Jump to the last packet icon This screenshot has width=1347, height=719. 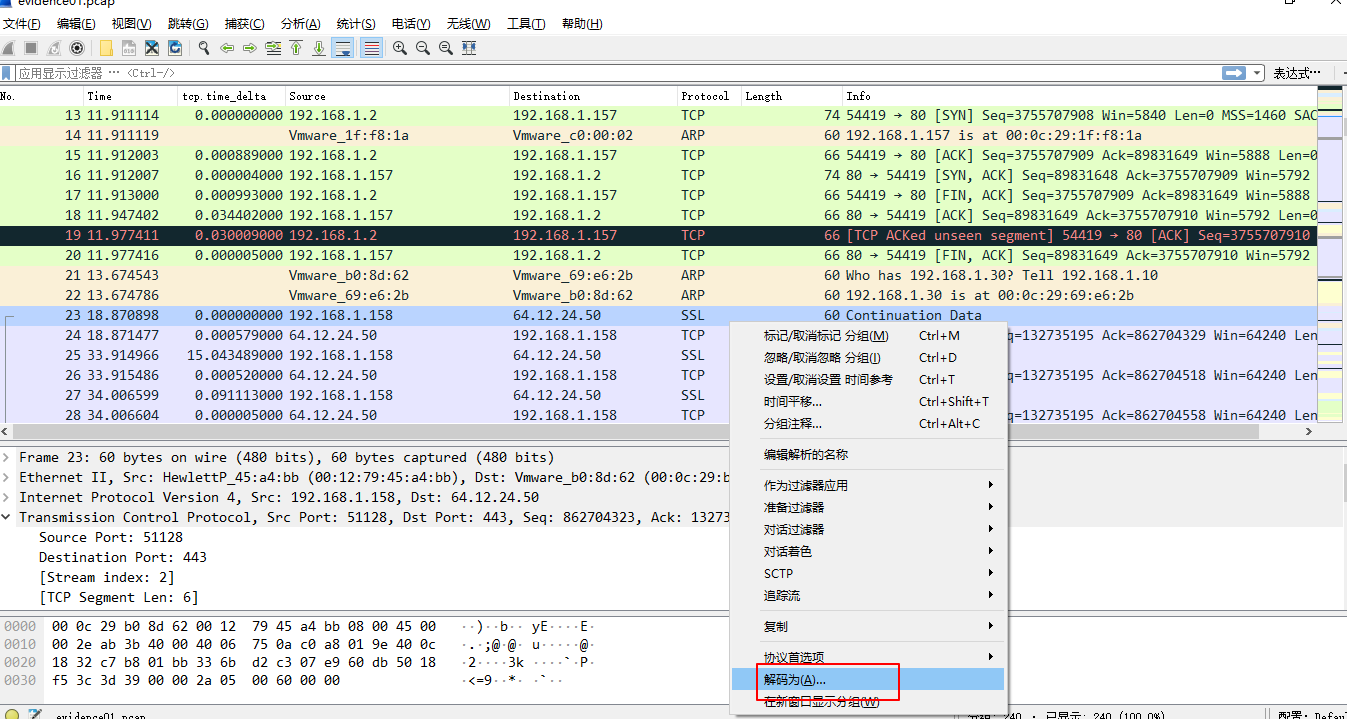pos(319,48)
